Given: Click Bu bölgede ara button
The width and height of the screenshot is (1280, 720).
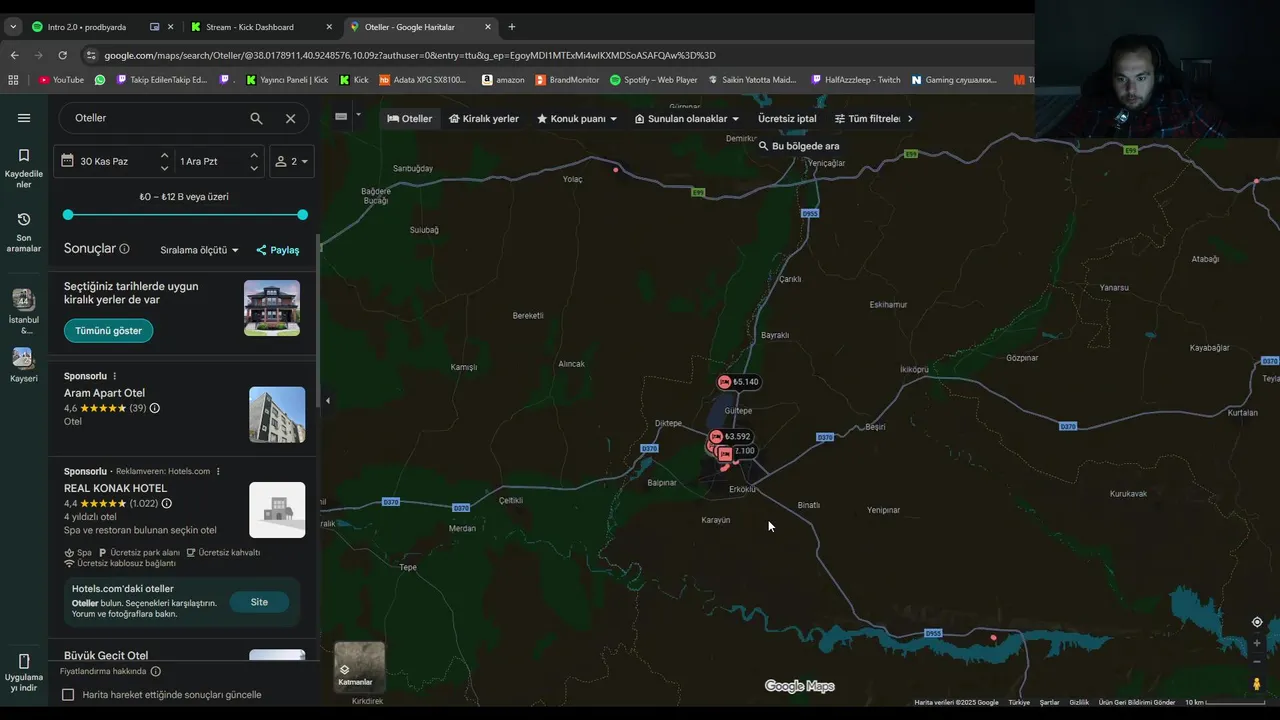Looking at the screenshot, I should click(799, 146).
